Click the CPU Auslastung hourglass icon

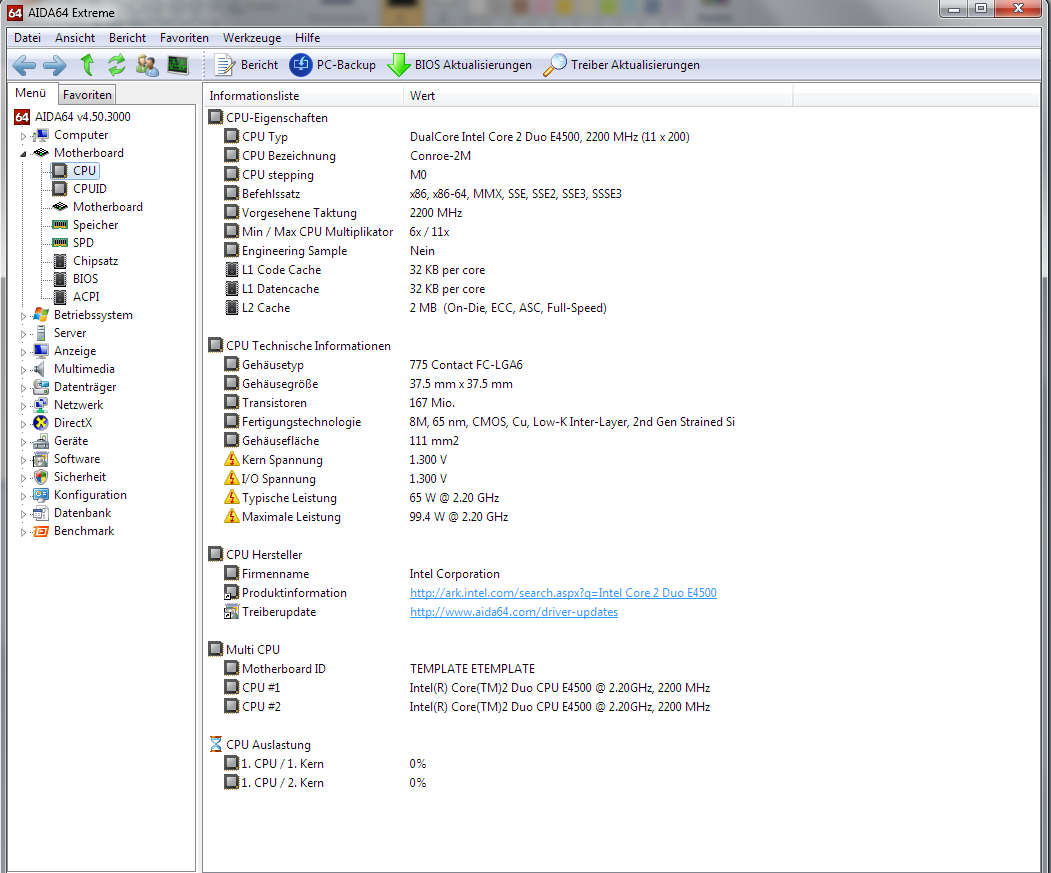click(215, 744)
